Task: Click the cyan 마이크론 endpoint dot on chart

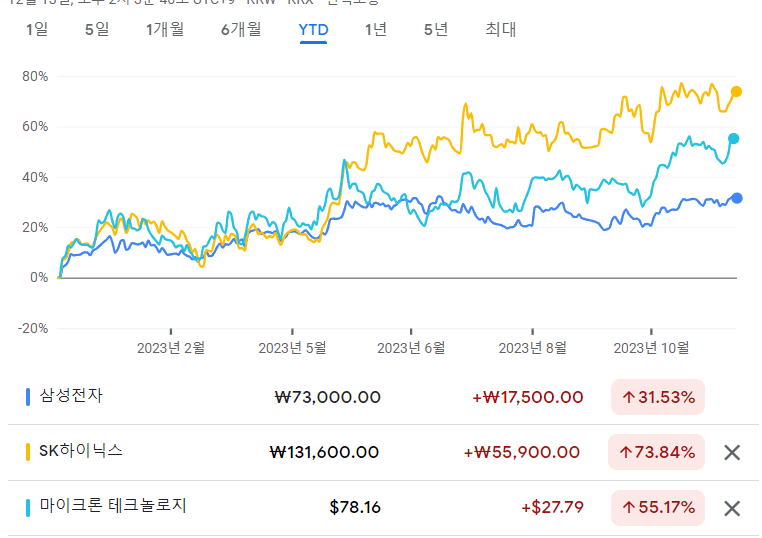Action: (x=733, y=139)
